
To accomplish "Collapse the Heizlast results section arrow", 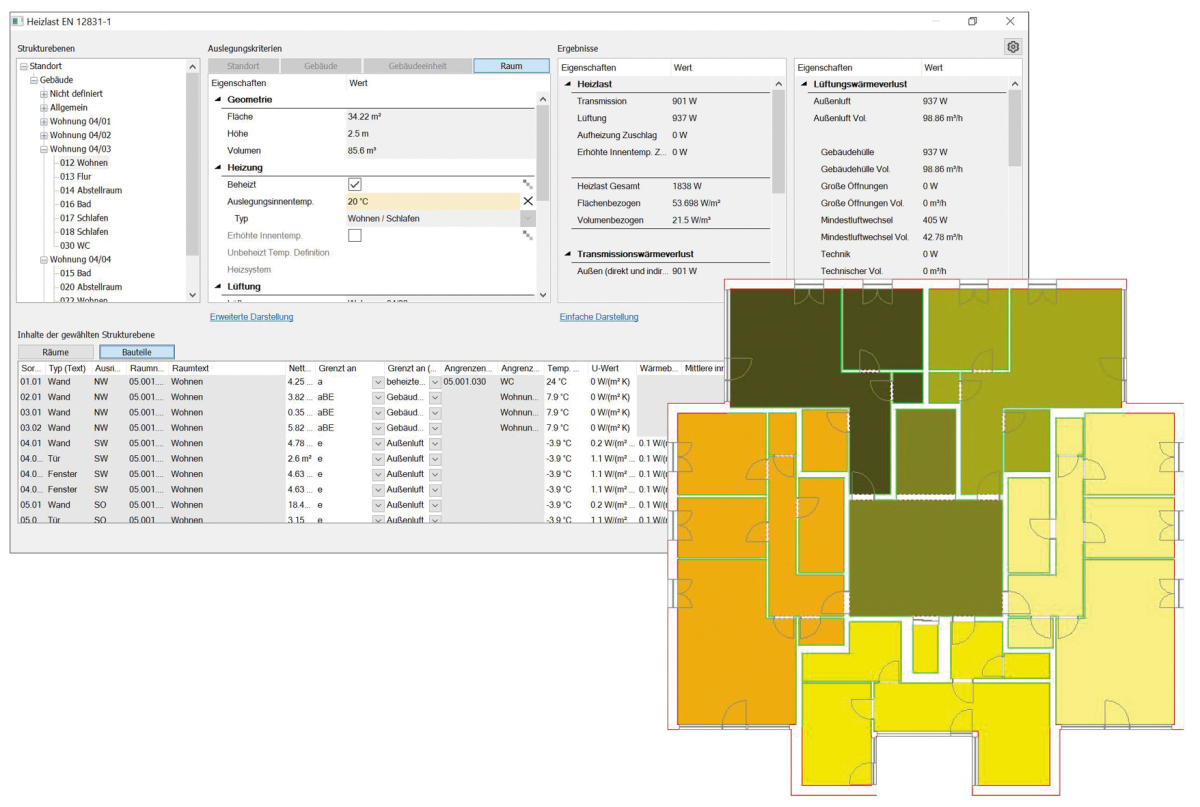I will (x=568, y=84).
